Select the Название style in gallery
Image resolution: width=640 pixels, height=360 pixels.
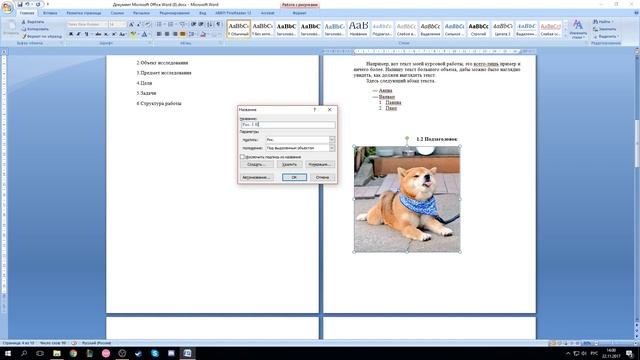coord(358,29)
